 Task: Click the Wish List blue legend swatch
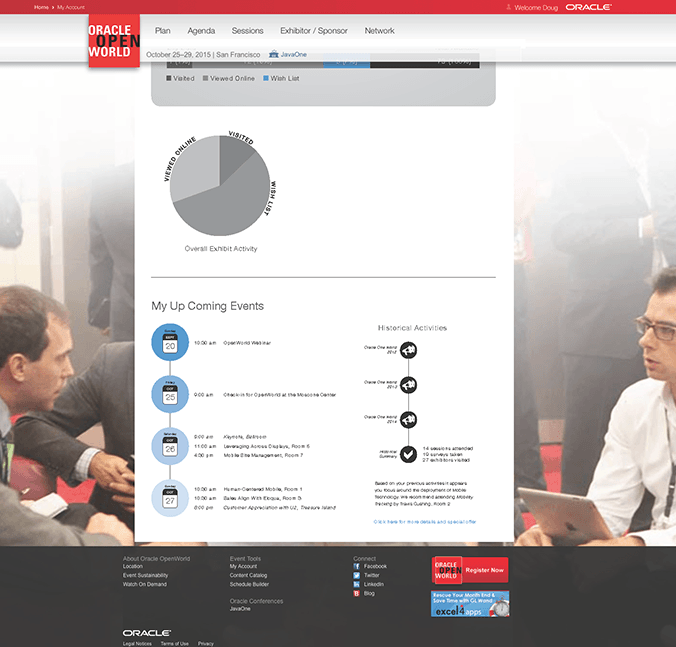coord(266,78)
